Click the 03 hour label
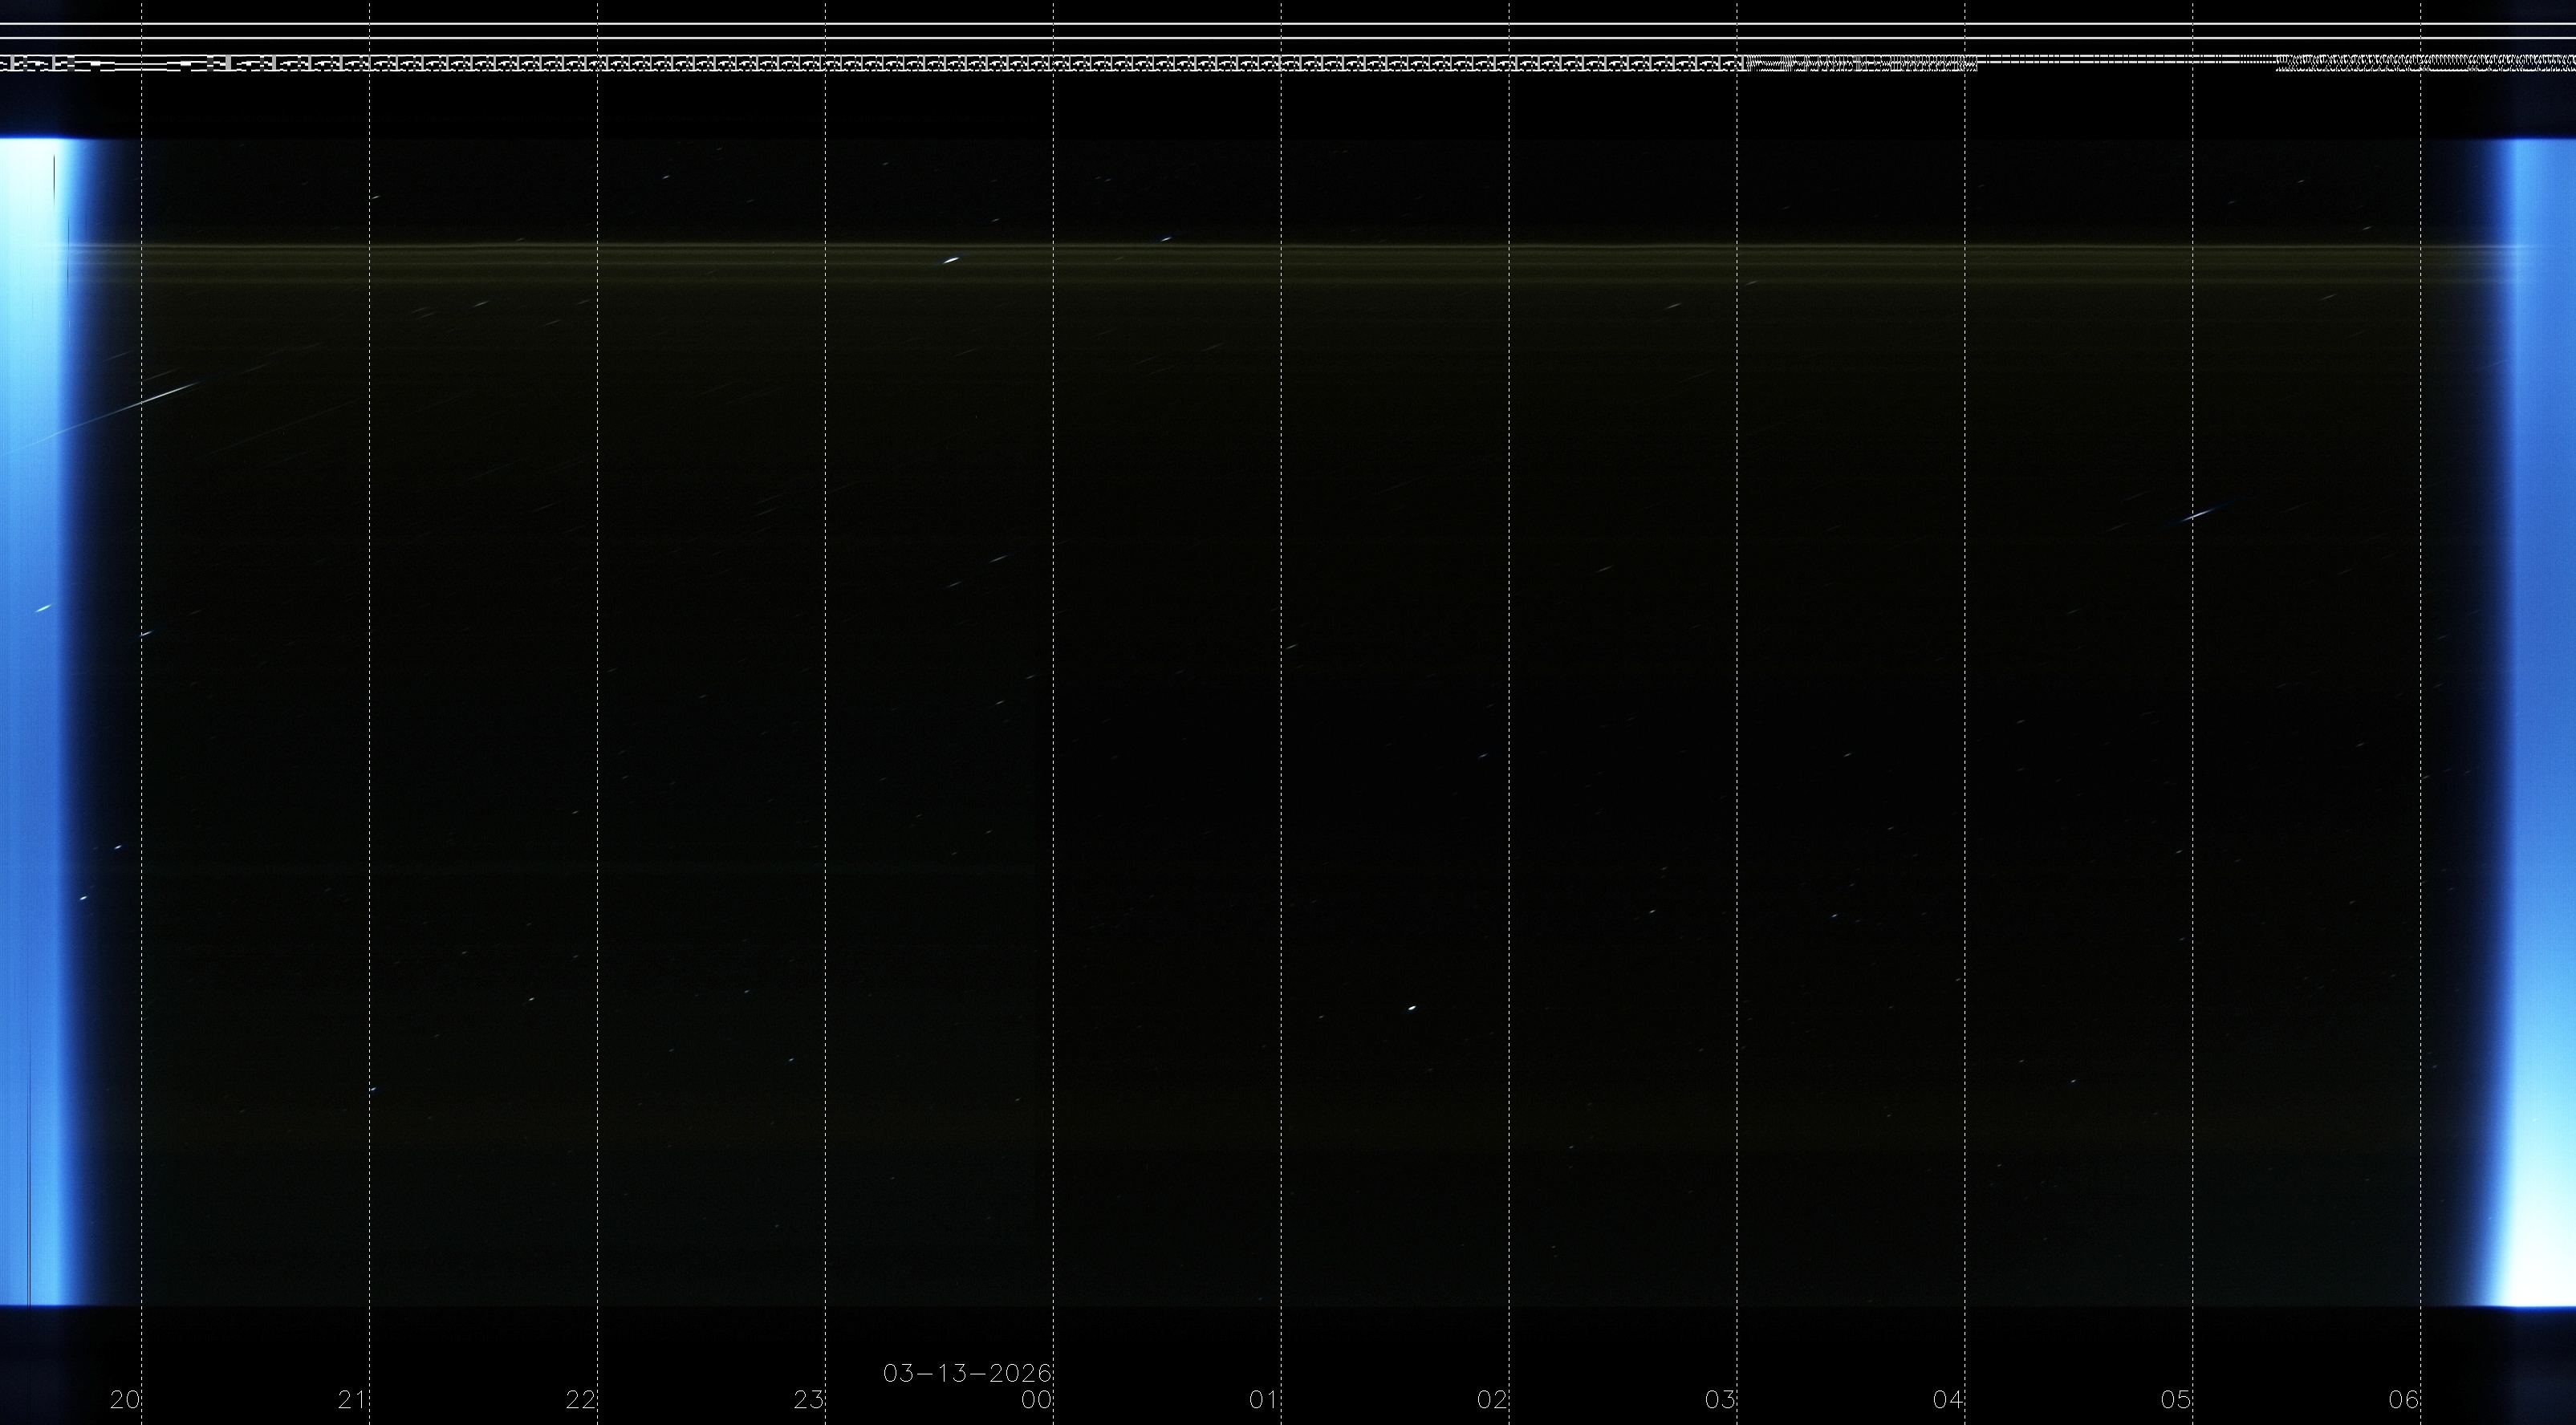Viewport: 2576px width, 1425px height. [x=1720, y=1399]
